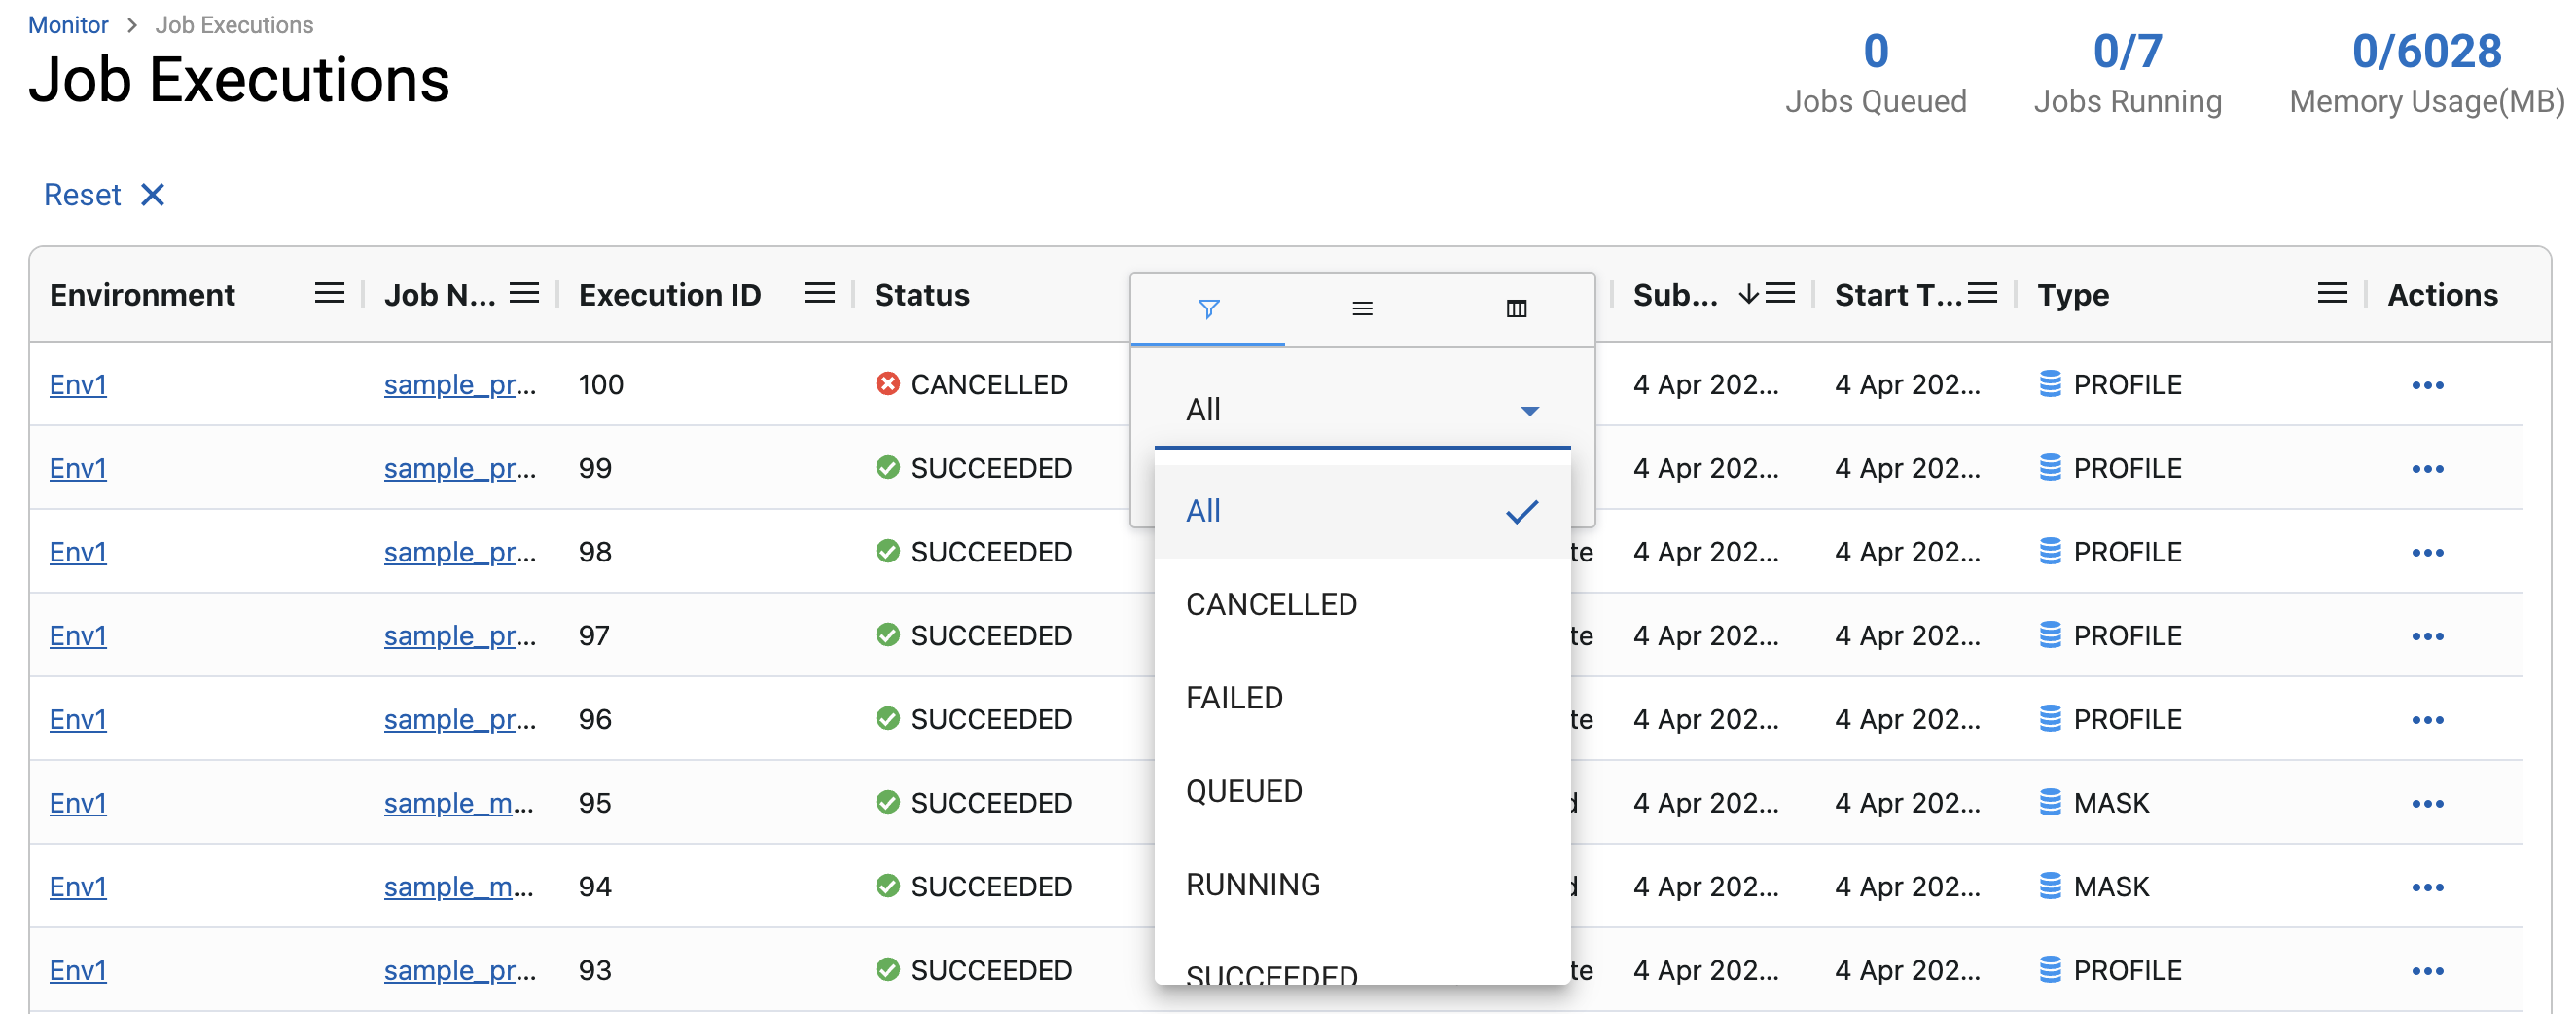
Task: Open actions menu for execution 96
Action: click(2427, 720)
